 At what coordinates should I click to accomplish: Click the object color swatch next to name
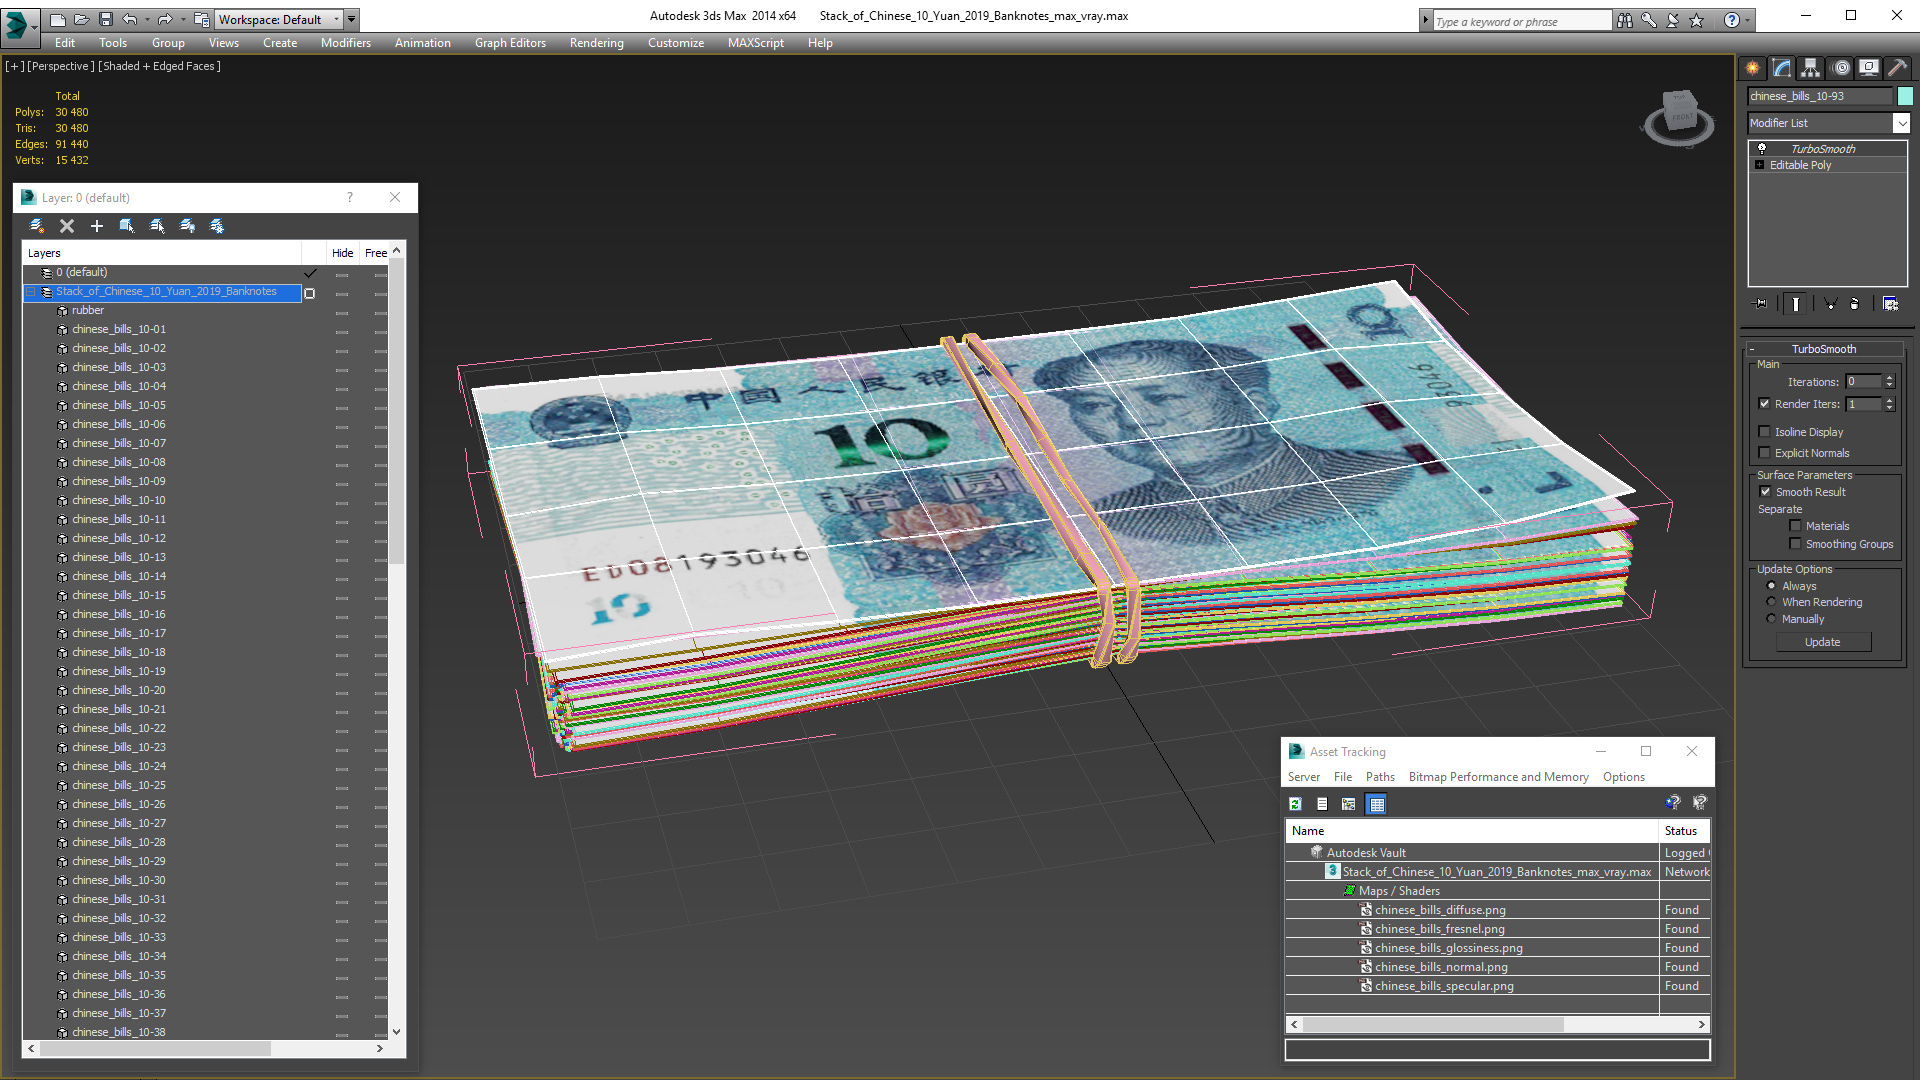click(x=1905, y=96)
